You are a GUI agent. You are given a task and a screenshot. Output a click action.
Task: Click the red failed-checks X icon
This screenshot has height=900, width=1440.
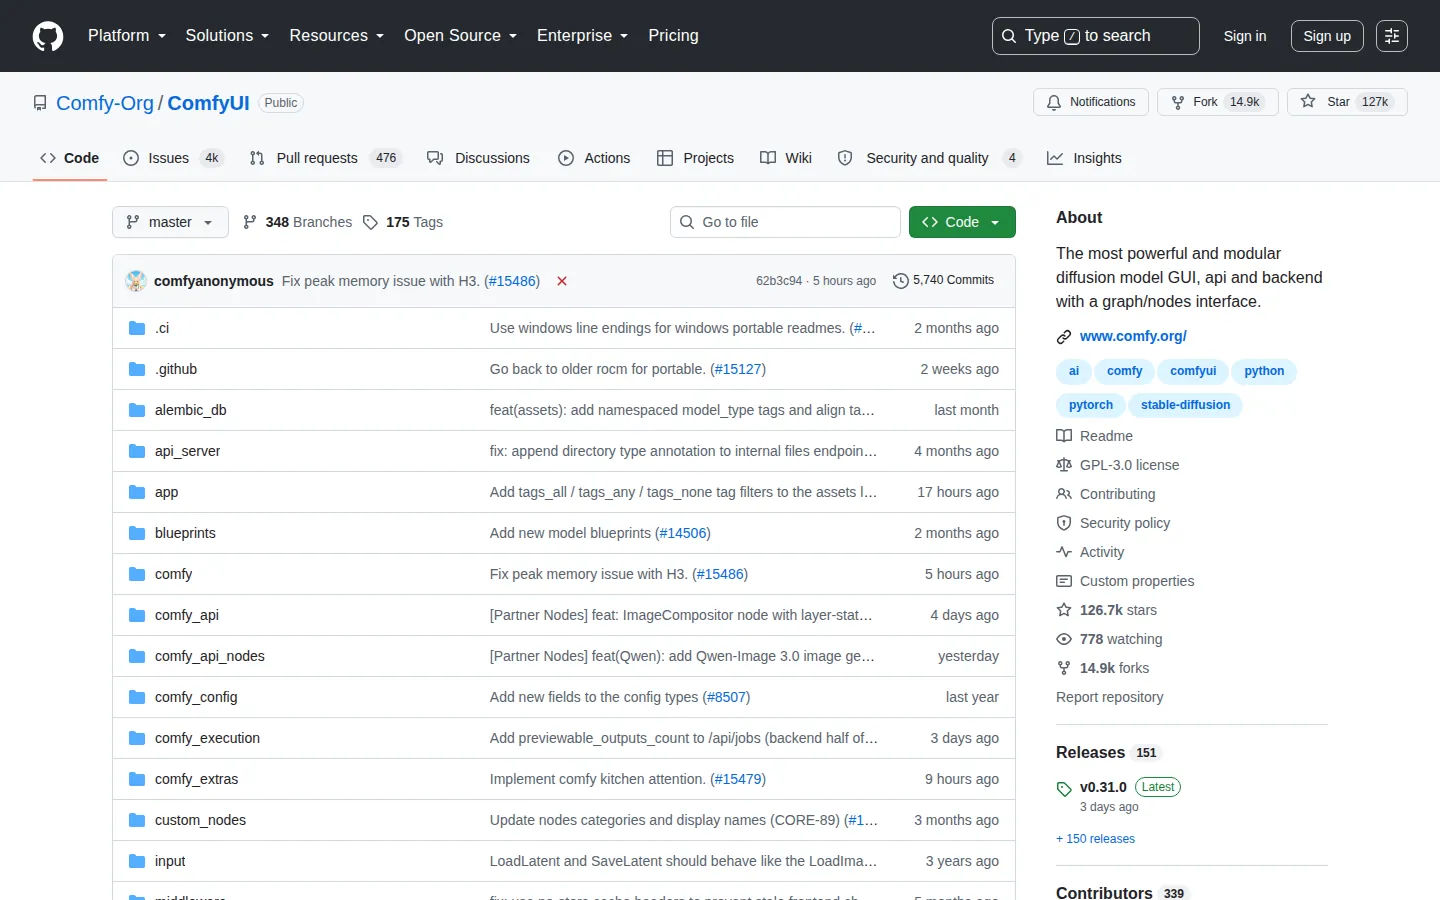[x=562, y=281]
